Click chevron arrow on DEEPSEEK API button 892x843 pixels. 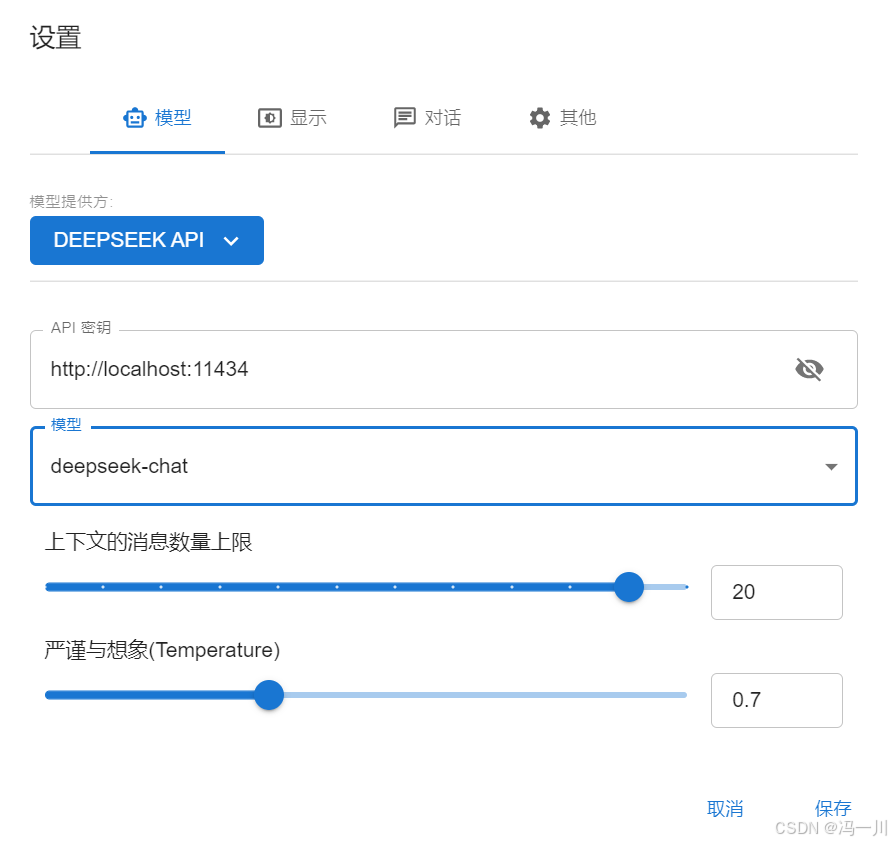click(231, 241)
